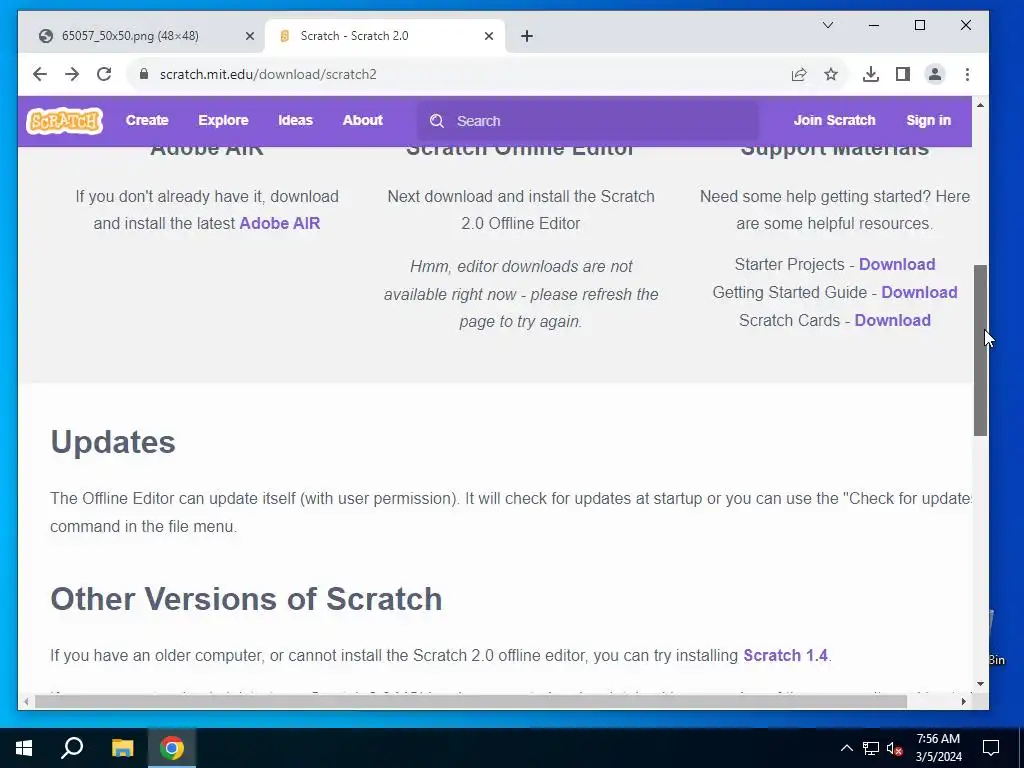Switch to the 65057_50x50.png tab
This screenshot has width=1024, height=768.
(130, 36)
